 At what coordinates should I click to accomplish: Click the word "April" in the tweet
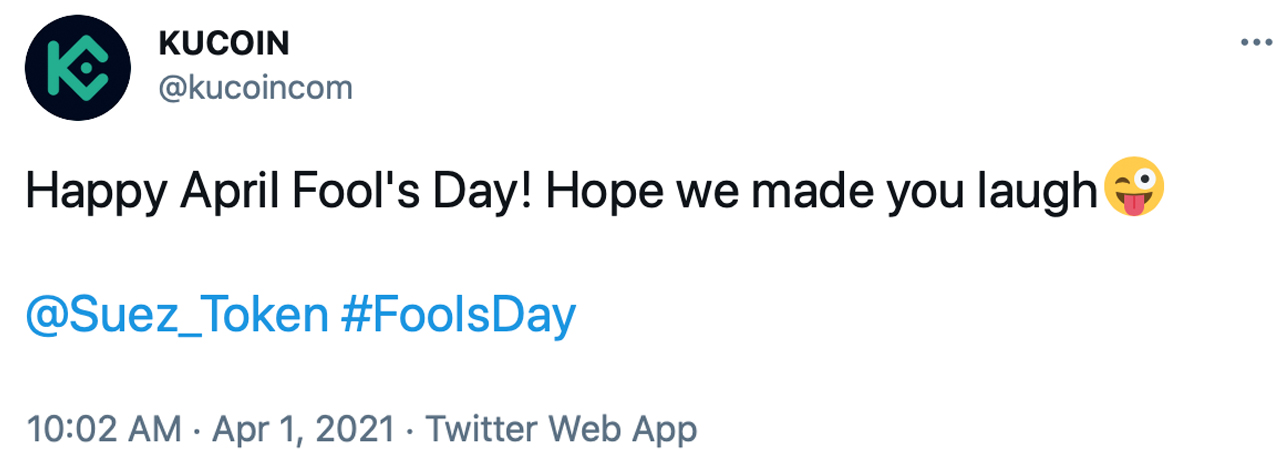pos(213,192)
